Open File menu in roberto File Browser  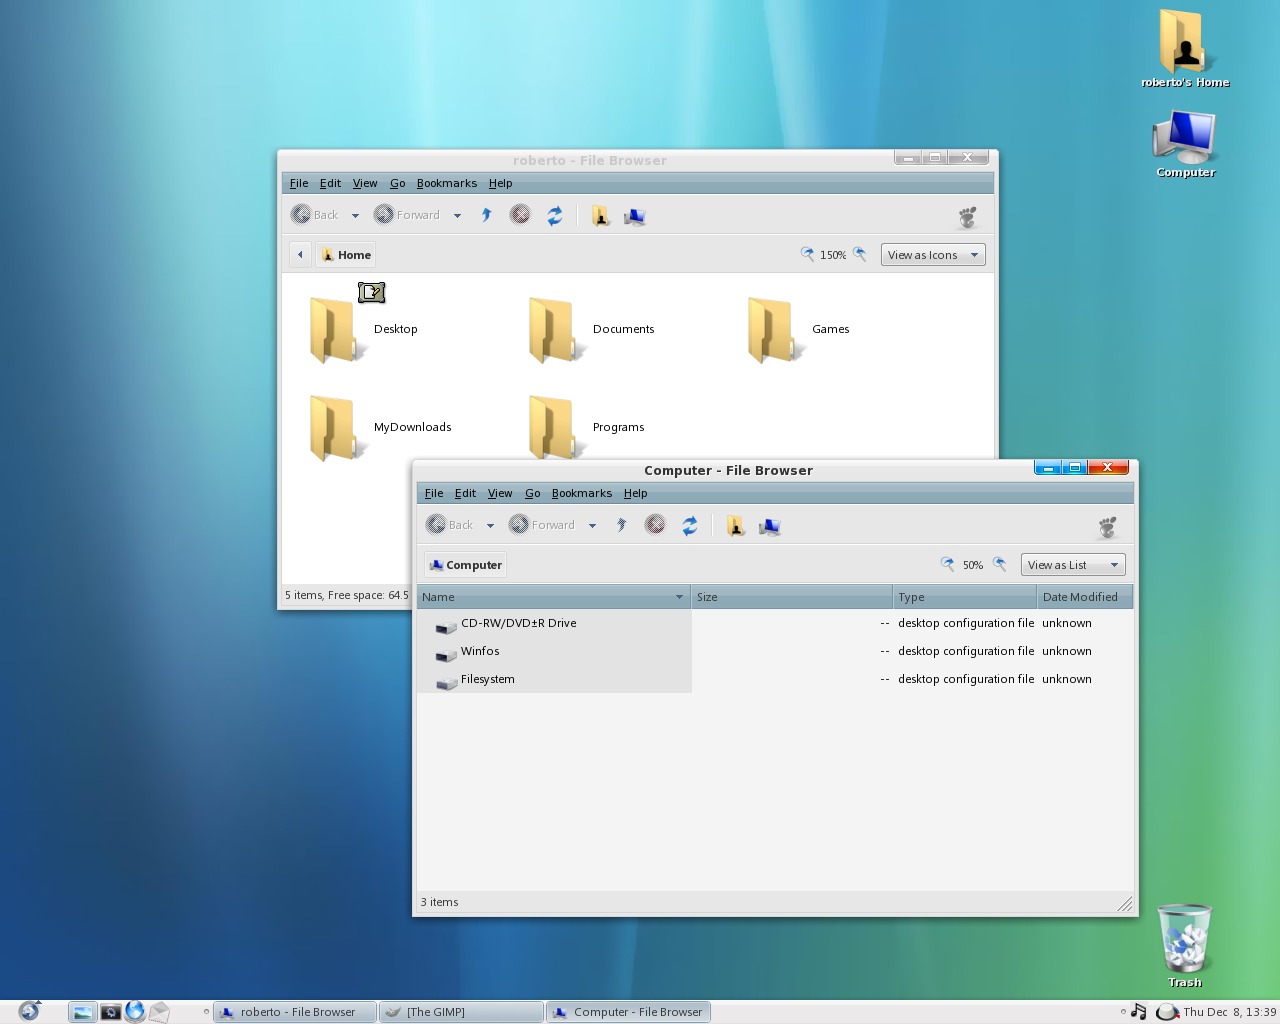point(299,183)
